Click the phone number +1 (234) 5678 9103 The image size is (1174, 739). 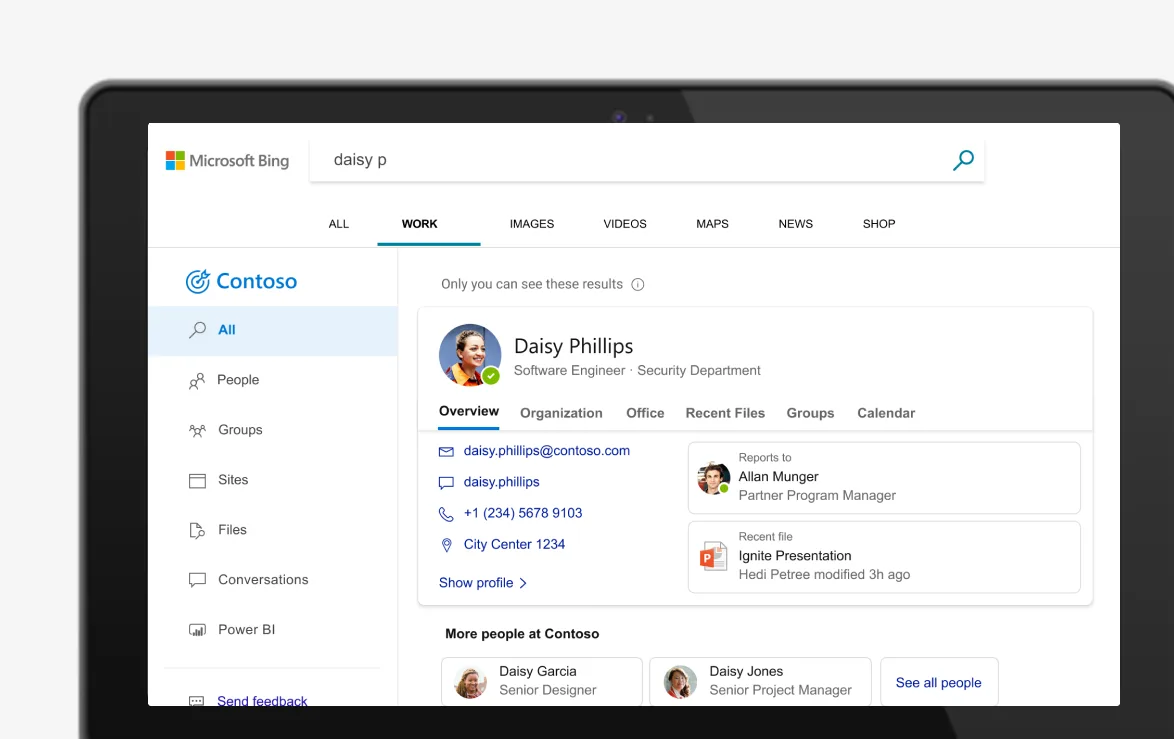523,514
